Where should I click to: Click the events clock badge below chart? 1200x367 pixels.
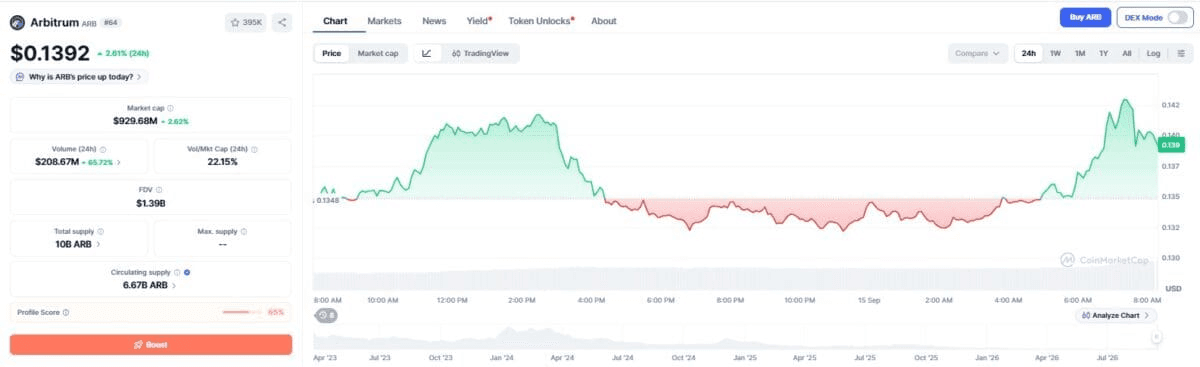click(327, 315)
